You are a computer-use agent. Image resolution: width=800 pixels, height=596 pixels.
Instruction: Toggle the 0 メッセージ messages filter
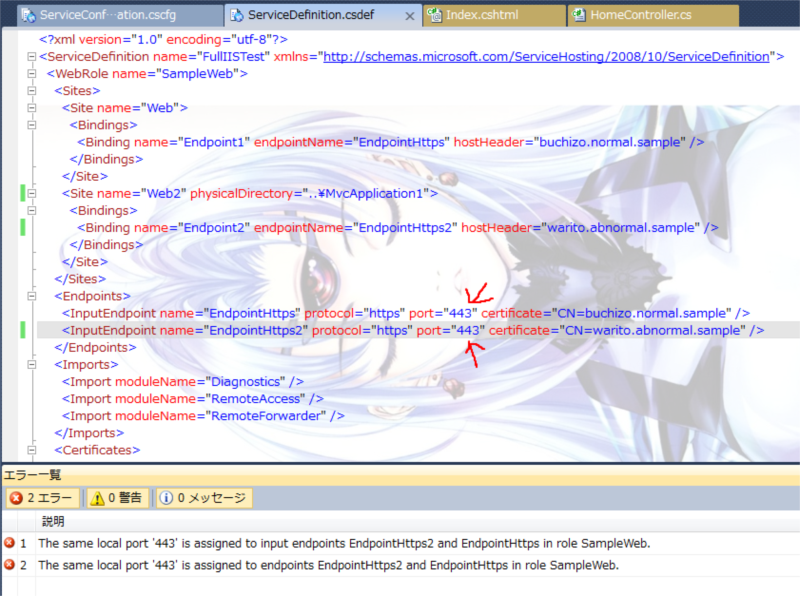tap(204, 498)
